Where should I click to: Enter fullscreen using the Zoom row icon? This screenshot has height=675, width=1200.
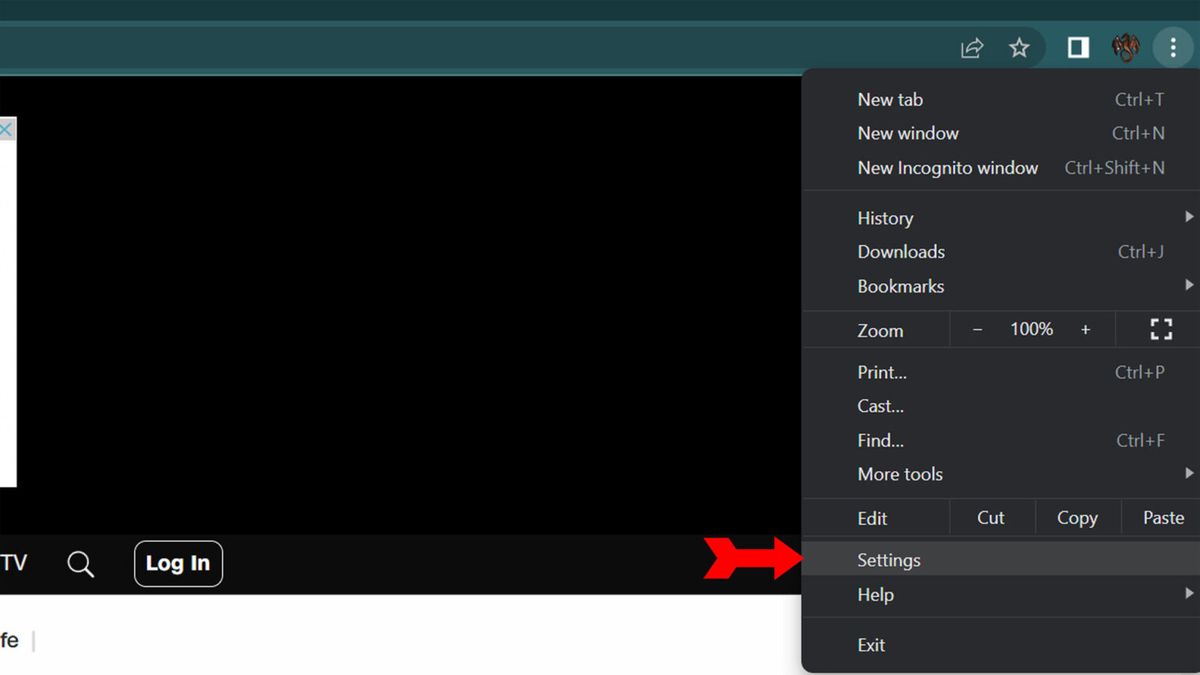pyautogui.click(x=1161, y=329)
